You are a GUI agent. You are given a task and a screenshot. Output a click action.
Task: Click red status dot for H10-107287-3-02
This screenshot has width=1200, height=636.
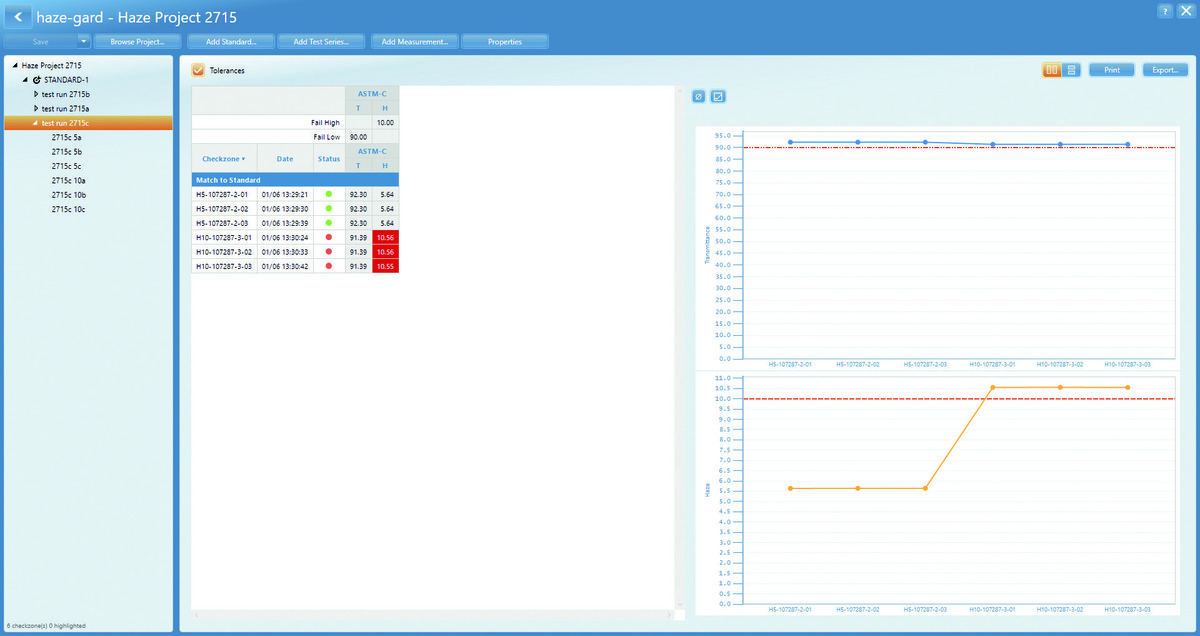(329, 252)
